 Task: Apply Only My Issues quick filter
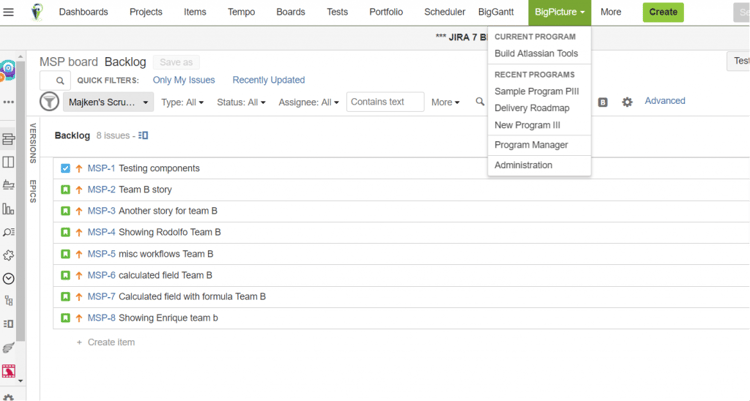(184, 80)
